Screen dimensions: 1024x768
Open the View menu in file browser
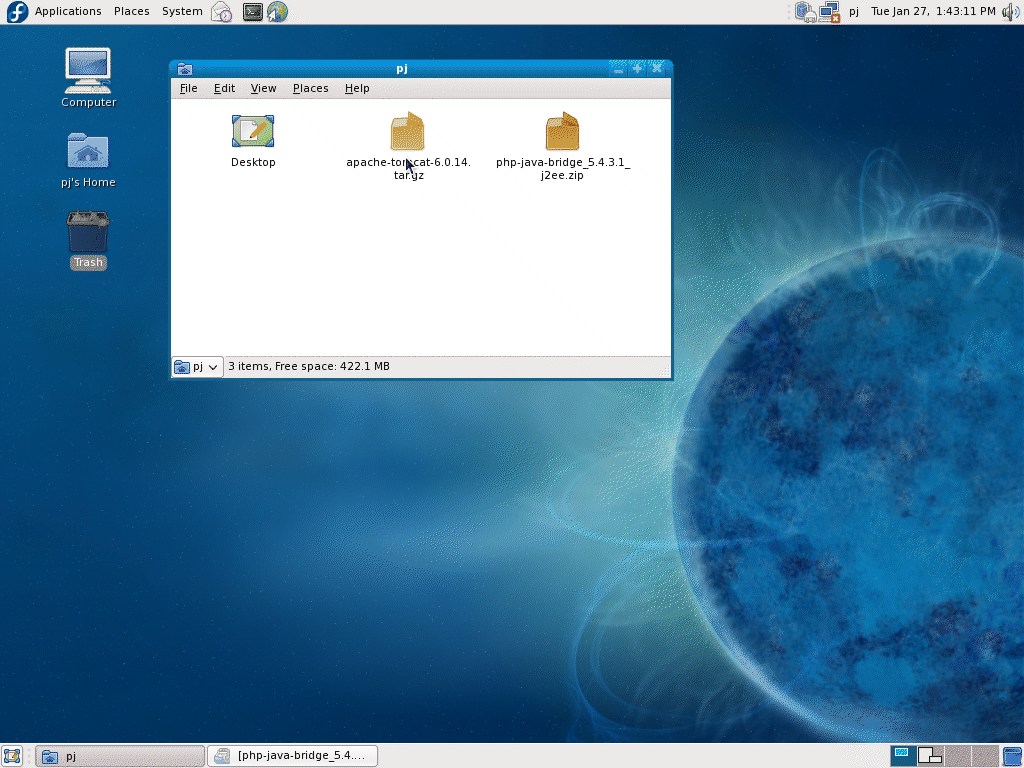click(x=263, y=88)
